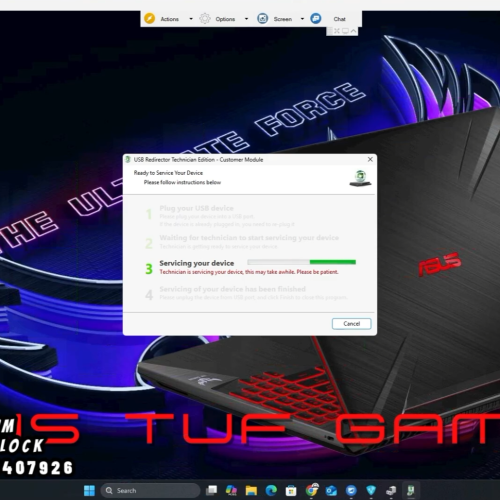Image resolution: width=500 pixels, height=500 pixels.
Task: Cancel the USB Redirector servicing dialog
Action: point(351,324)
